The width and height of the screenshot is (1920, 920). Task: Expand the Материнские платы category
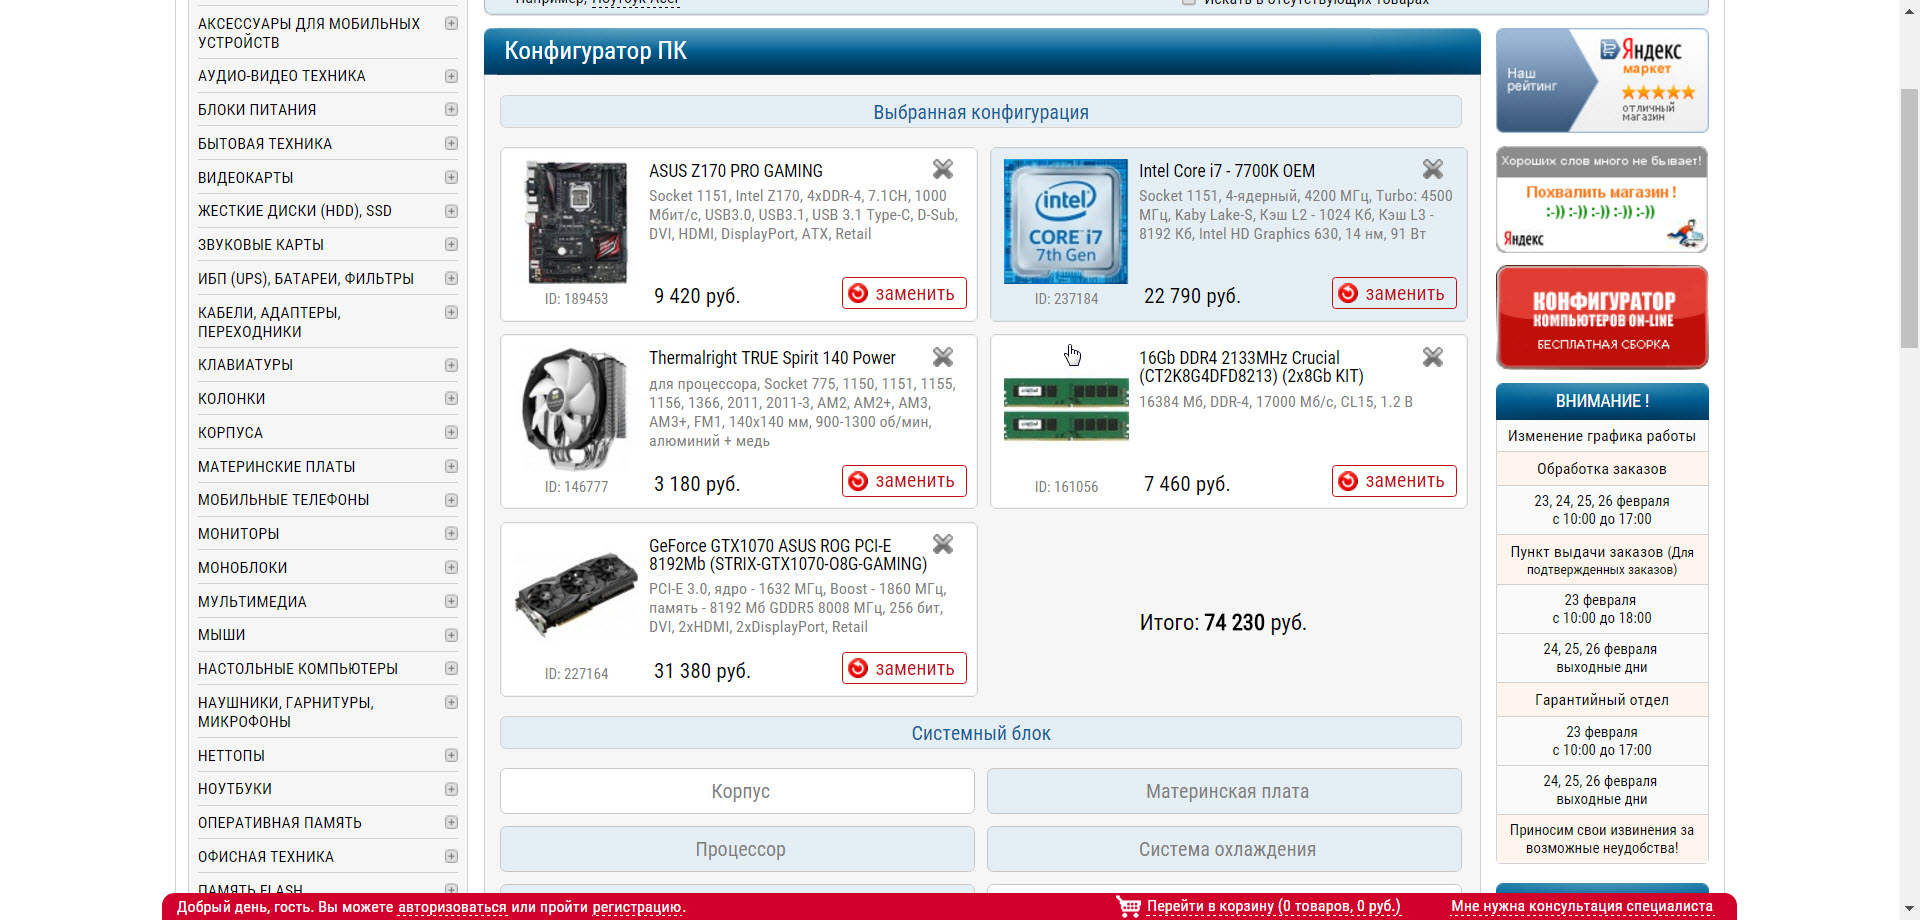[x=451, y=466]
